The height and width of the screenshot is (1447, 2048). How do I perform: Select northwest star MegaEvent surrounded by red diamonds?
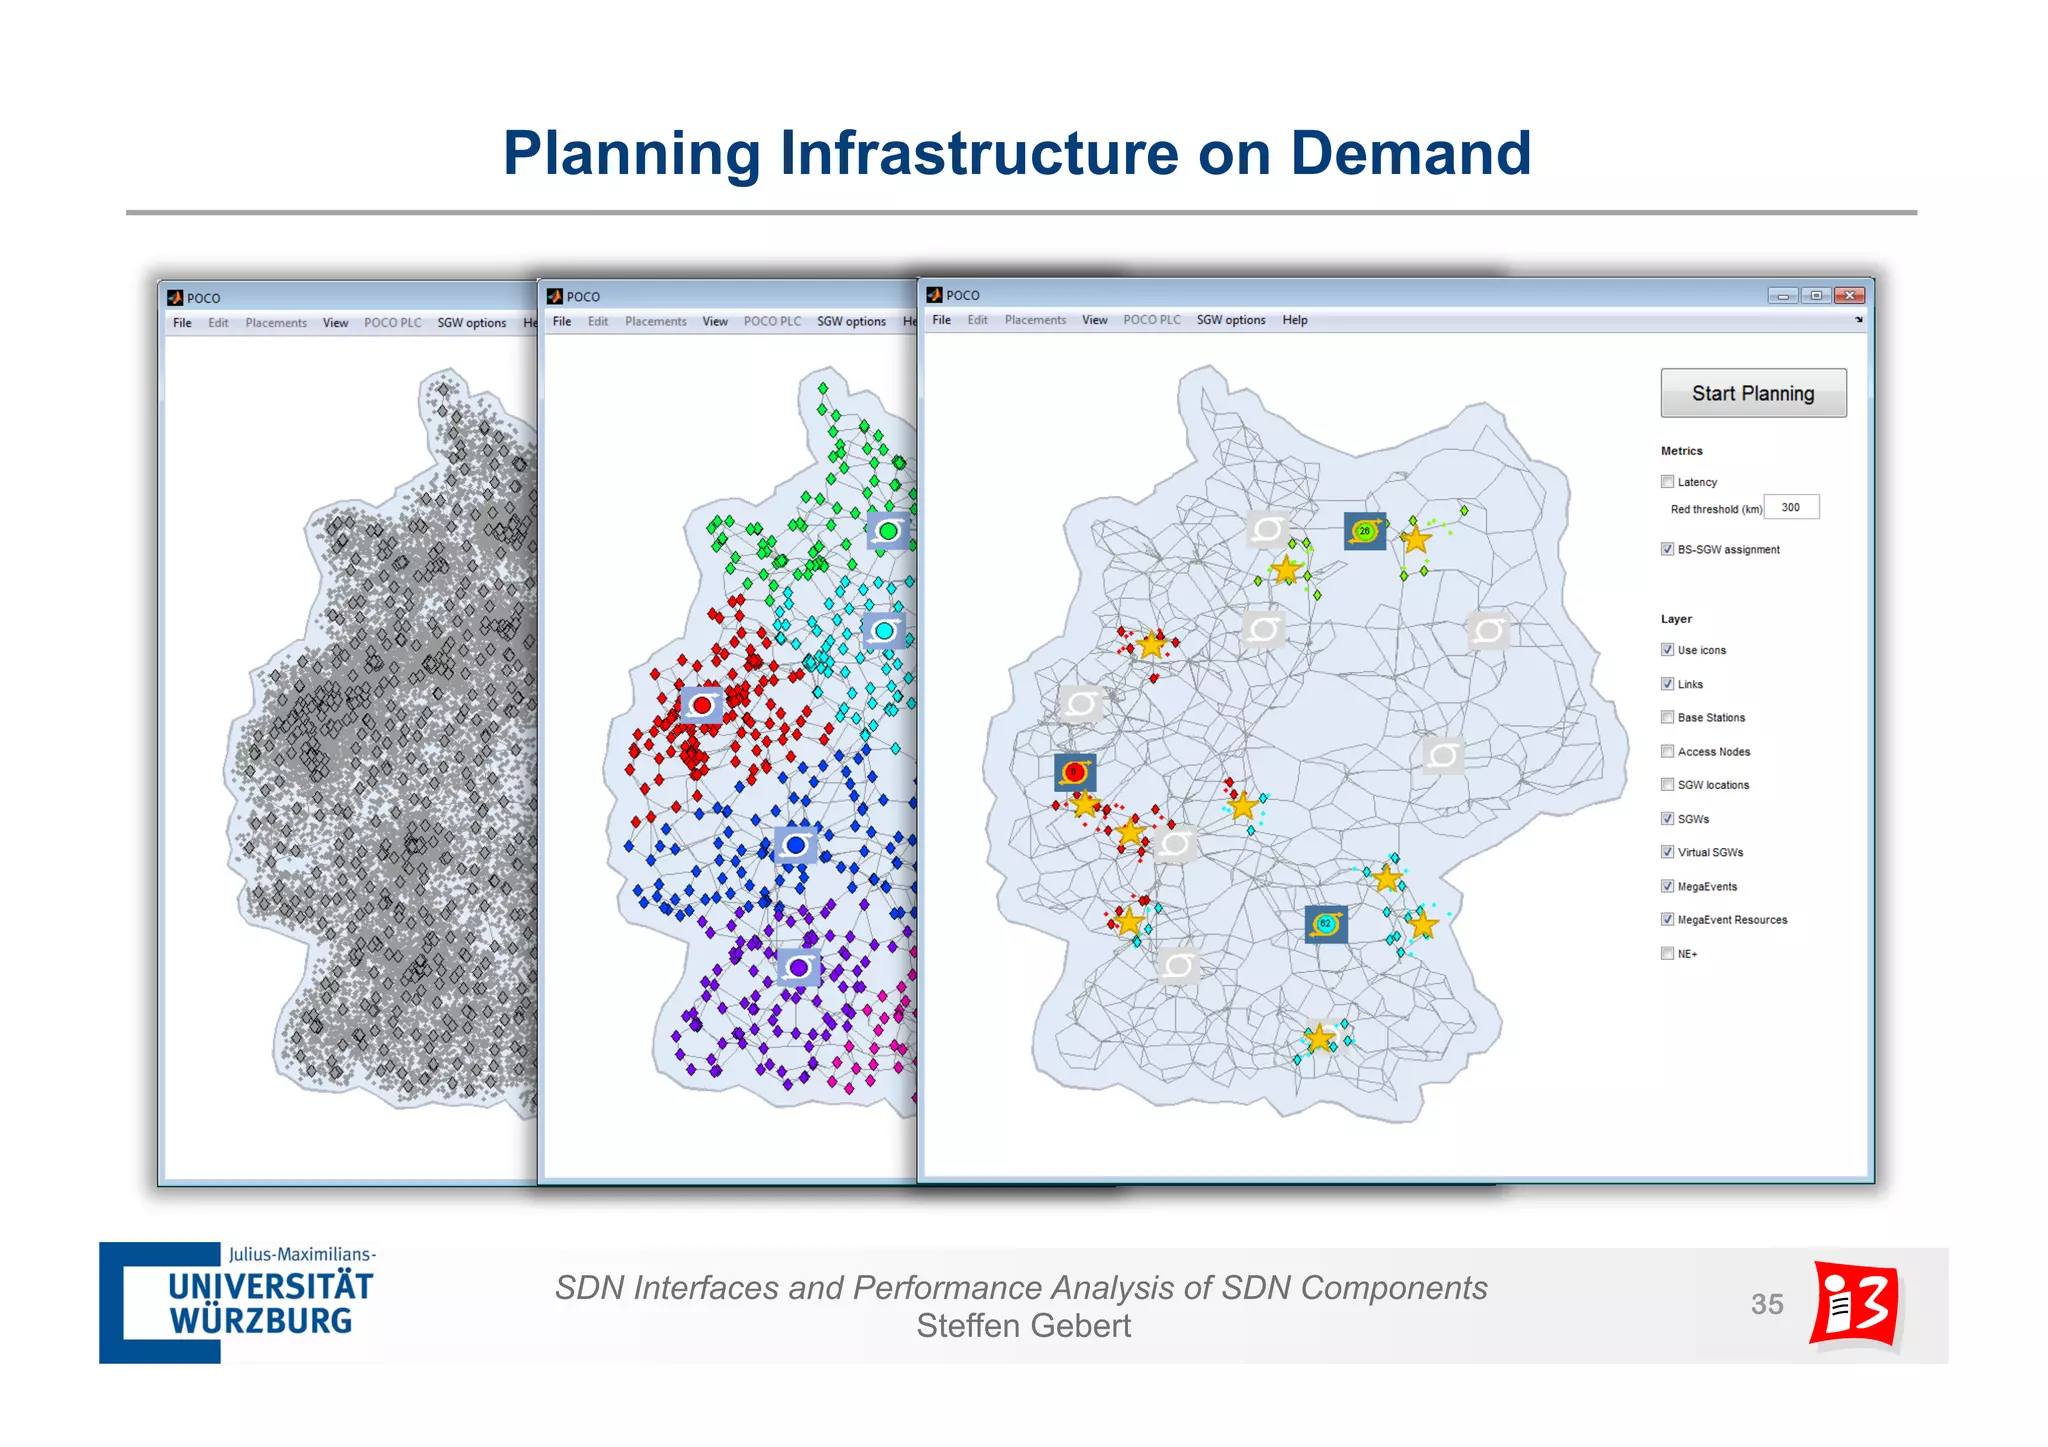click(x=1152, y=644)
